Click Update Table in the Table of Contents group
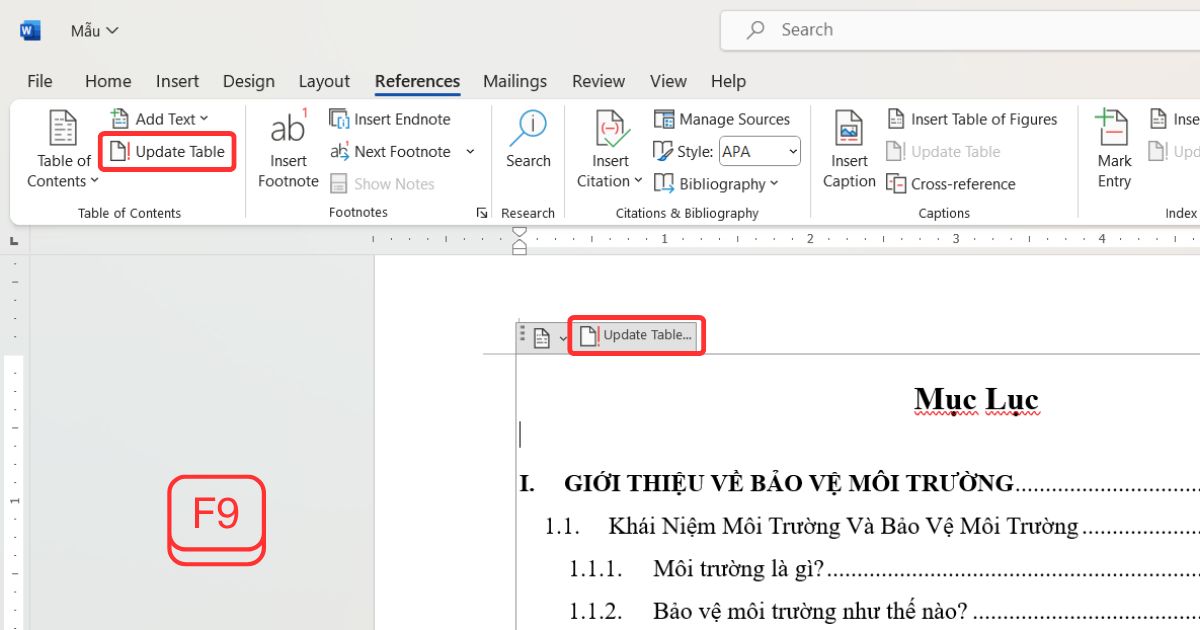Screen dimensions: 1200x630 pos(166,151)
